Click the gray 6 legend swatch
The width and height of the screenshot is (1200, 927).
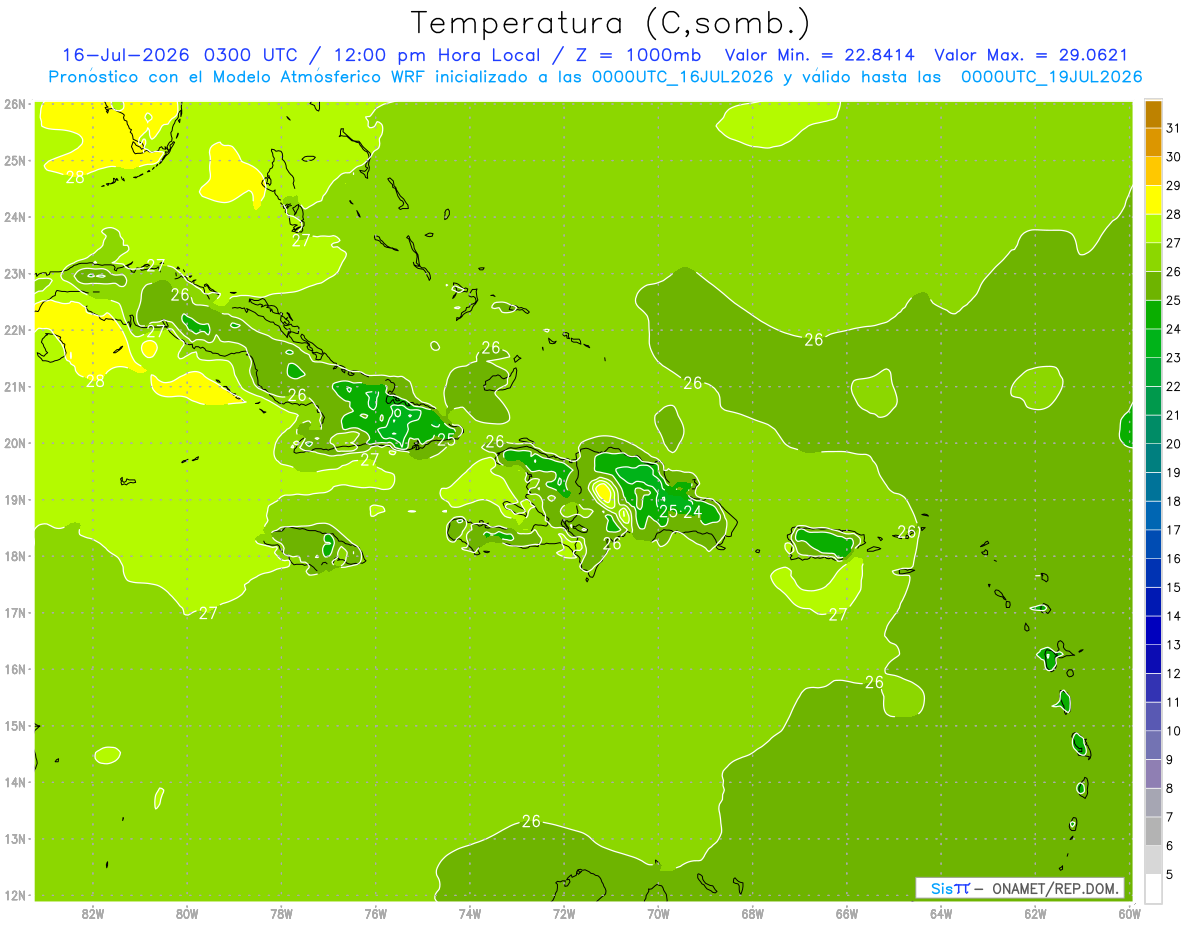point(1153,831)
